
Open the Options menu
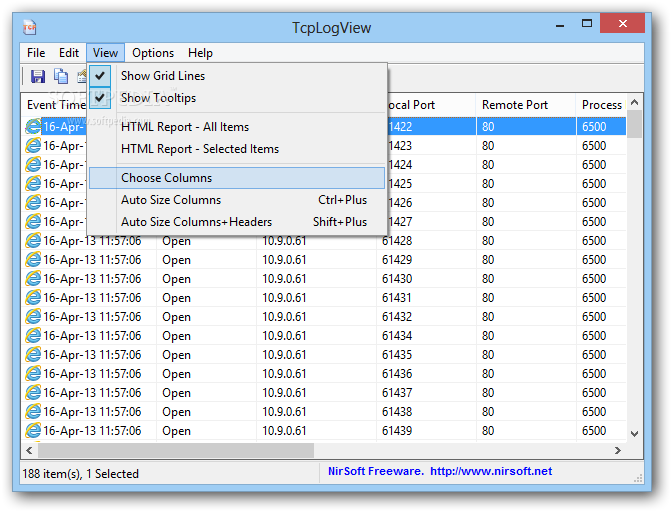[x=153, y=53]
